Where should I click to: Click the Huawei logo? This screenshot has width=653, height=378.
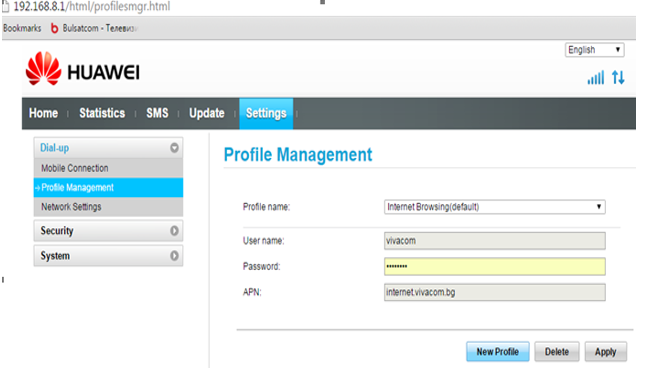[82, 69]
